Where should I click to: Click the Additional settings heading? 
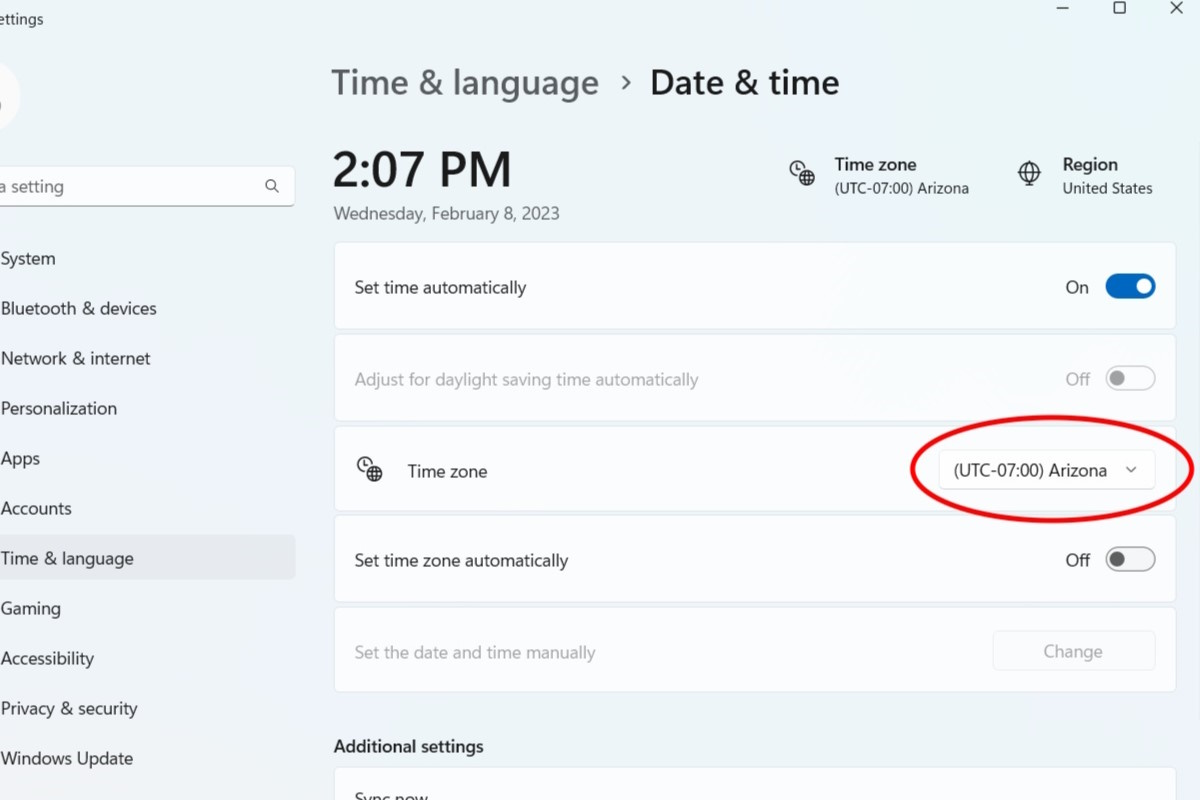coord(408,746)
